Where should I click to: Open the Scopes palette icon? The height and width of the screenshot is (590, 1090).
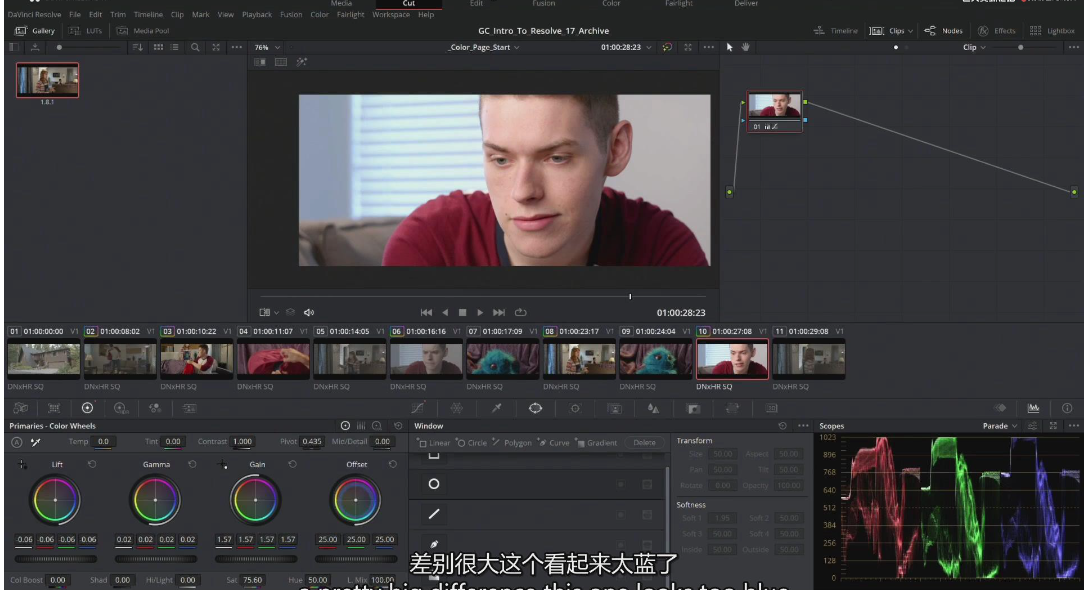pos(1033,408)
